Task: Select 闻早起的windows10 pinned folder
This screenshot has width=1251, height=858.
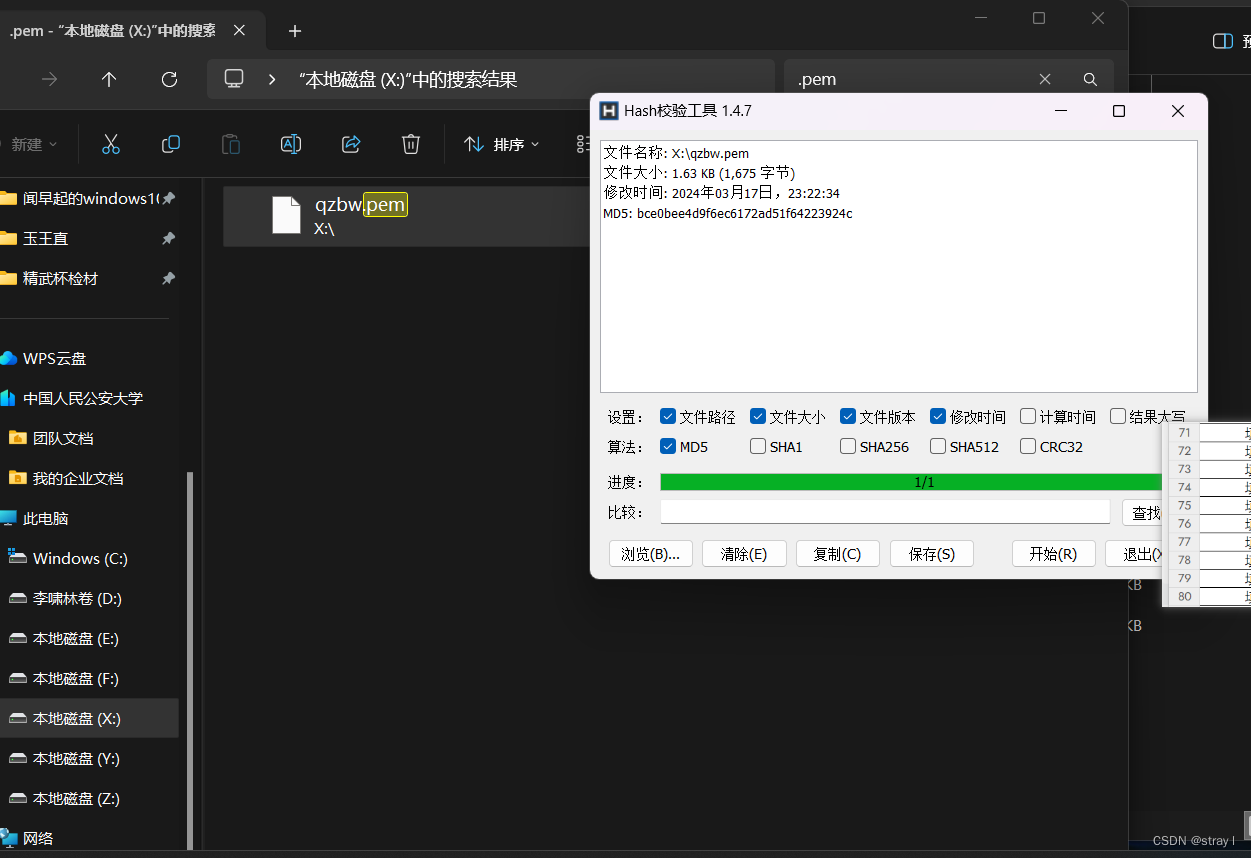Action: click(x=88, y=199)
